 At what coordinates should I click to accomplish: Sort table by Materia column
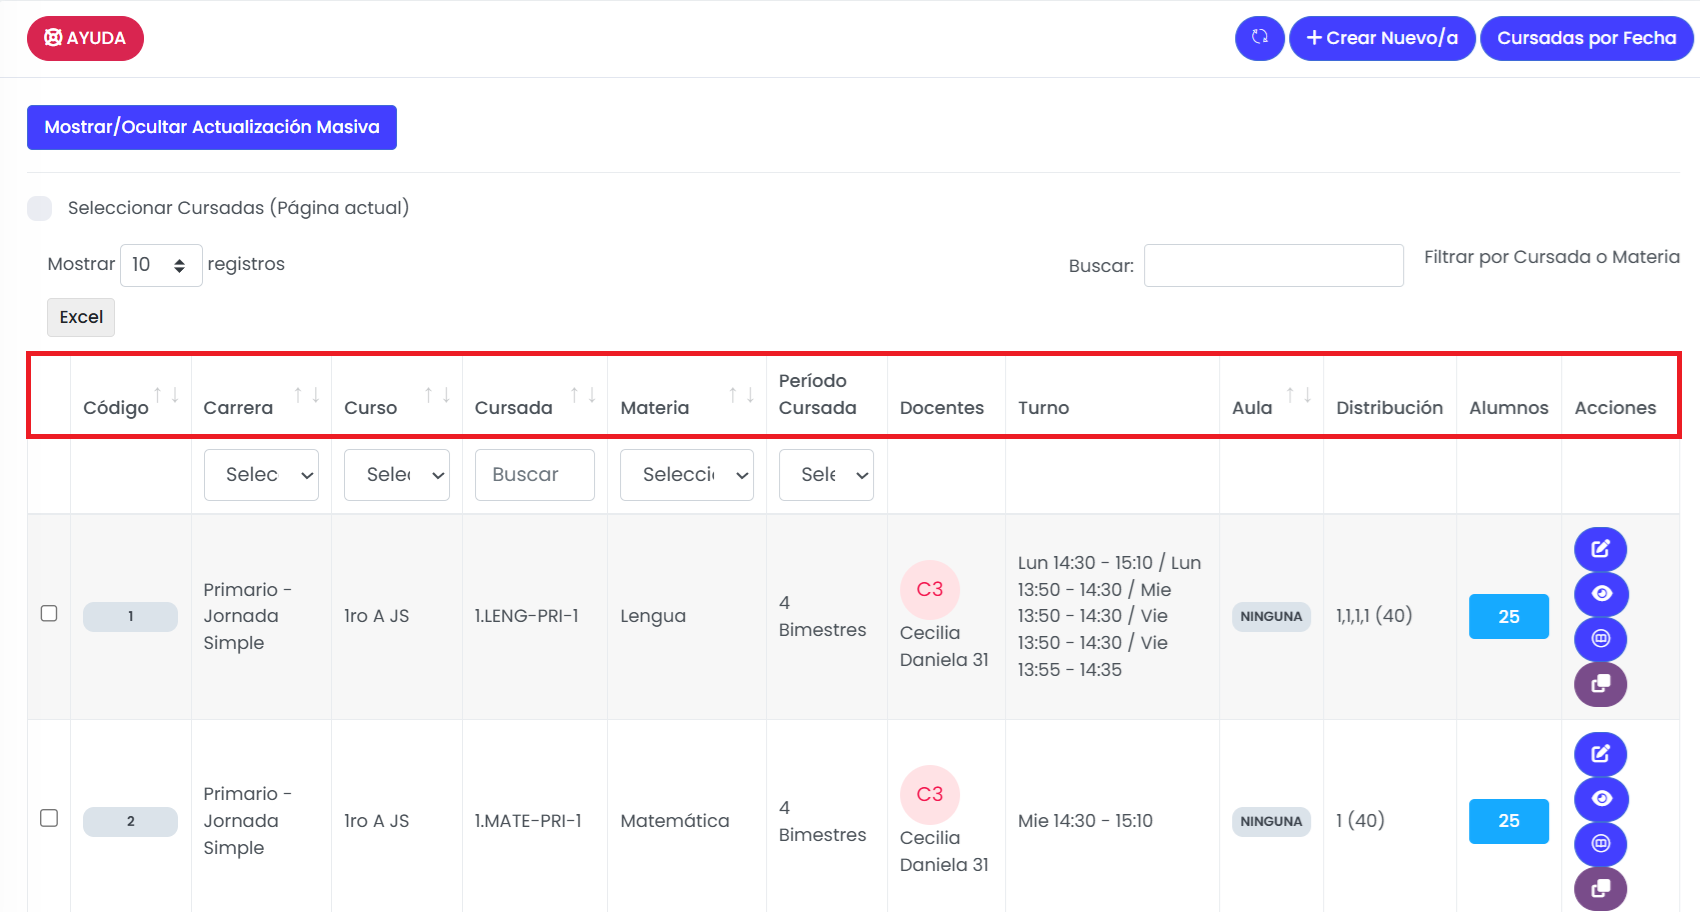687,395
